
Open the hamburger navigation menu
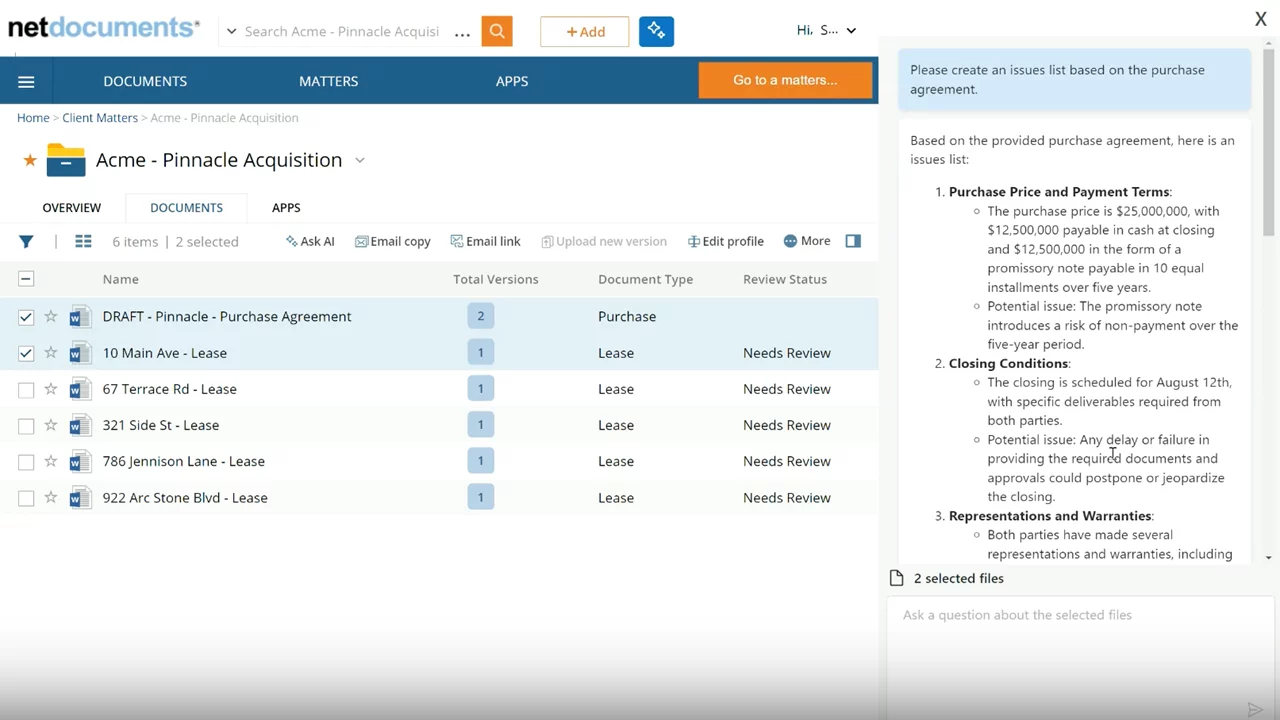26,81
